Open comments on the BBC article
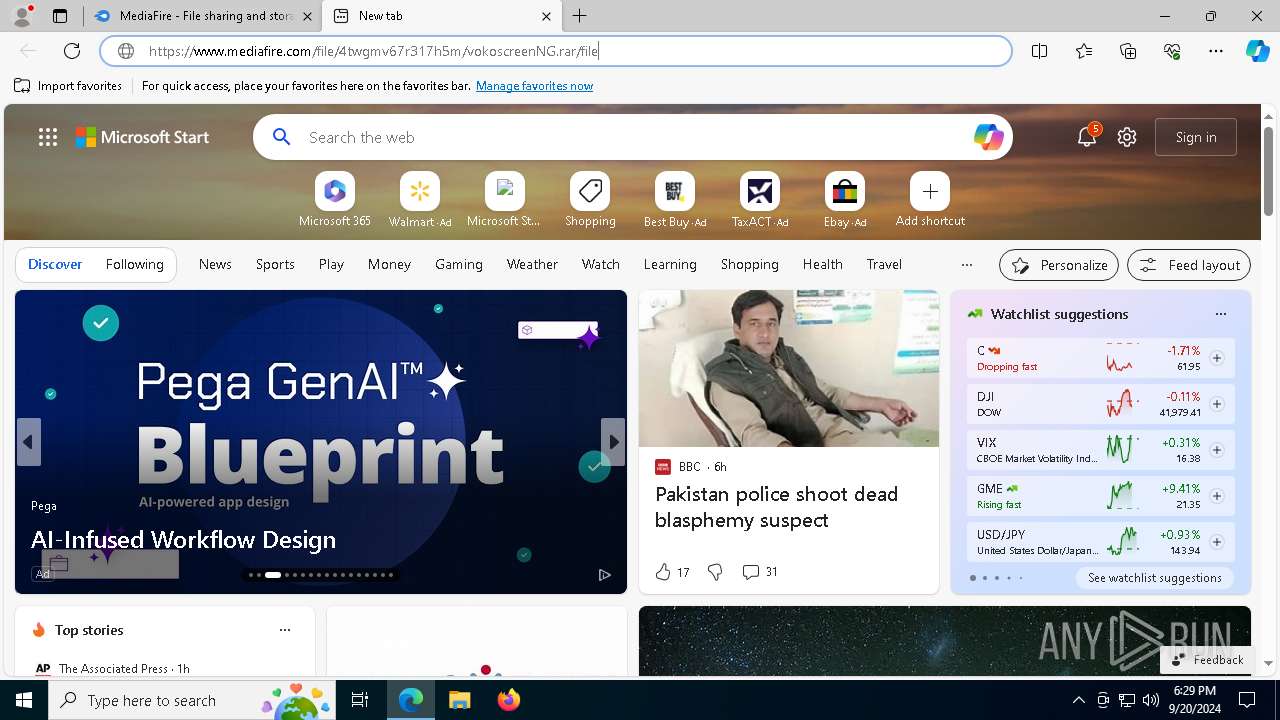Image resolution: width=1280 pixels, height=720 pixels. 759,572
